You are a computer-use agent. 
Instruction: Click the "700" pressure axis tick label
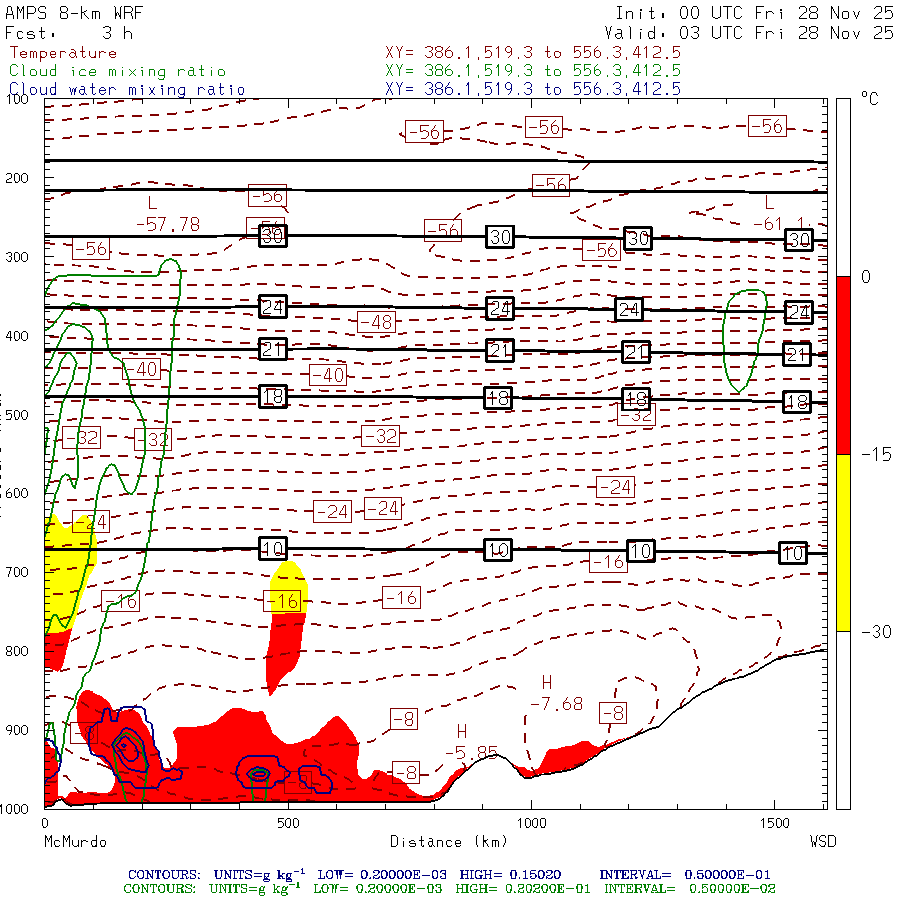tap(17, 572)
